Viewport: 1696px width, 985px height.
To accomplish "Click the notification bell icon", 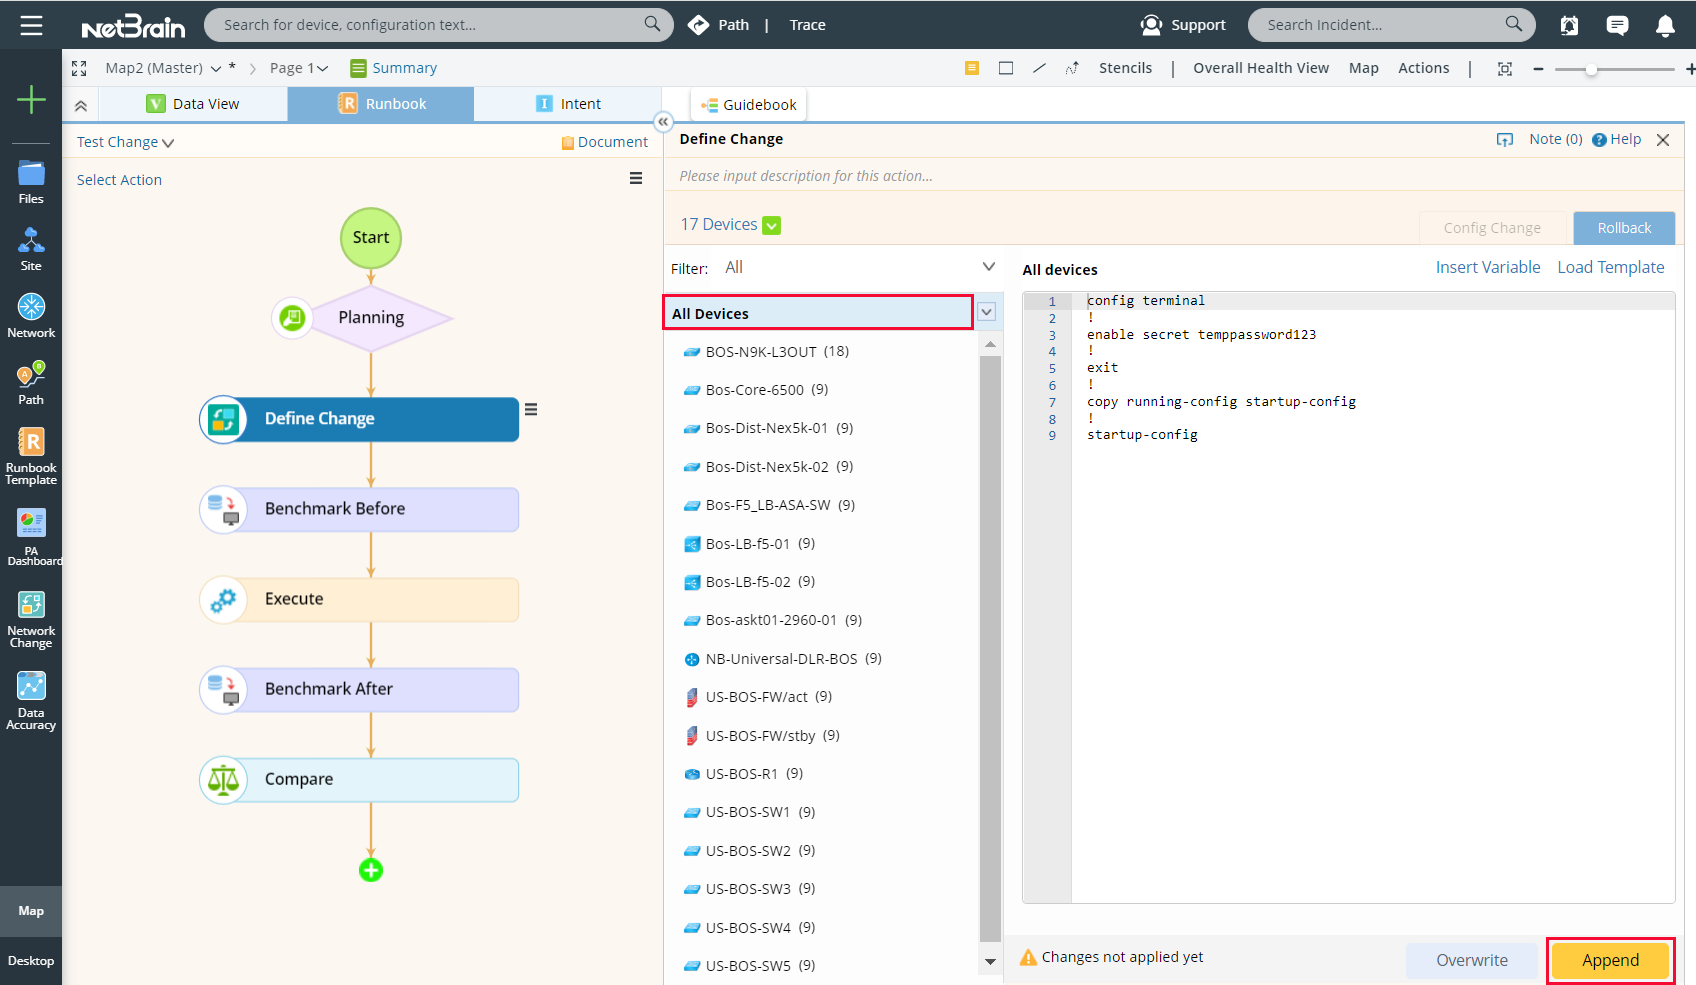I will click(x=1665, y=25).
